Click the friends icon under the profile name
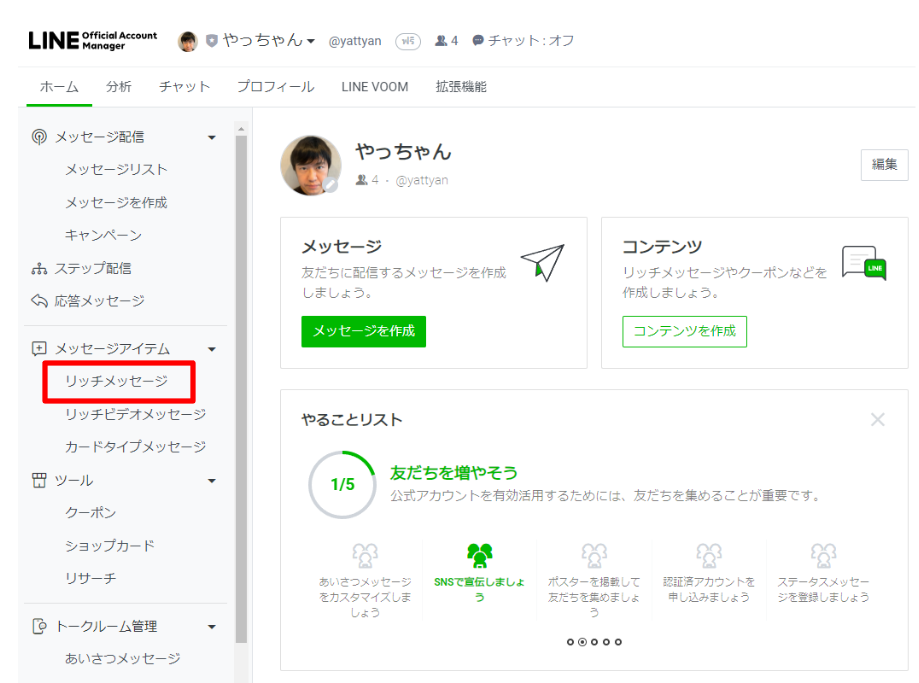The width and height of the screenshot is (919, 683). point(362,180)
